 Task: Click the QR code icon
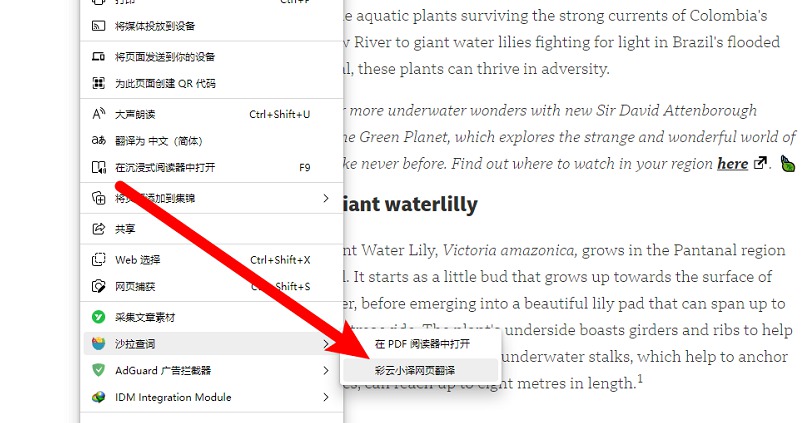tap(98, 83)
